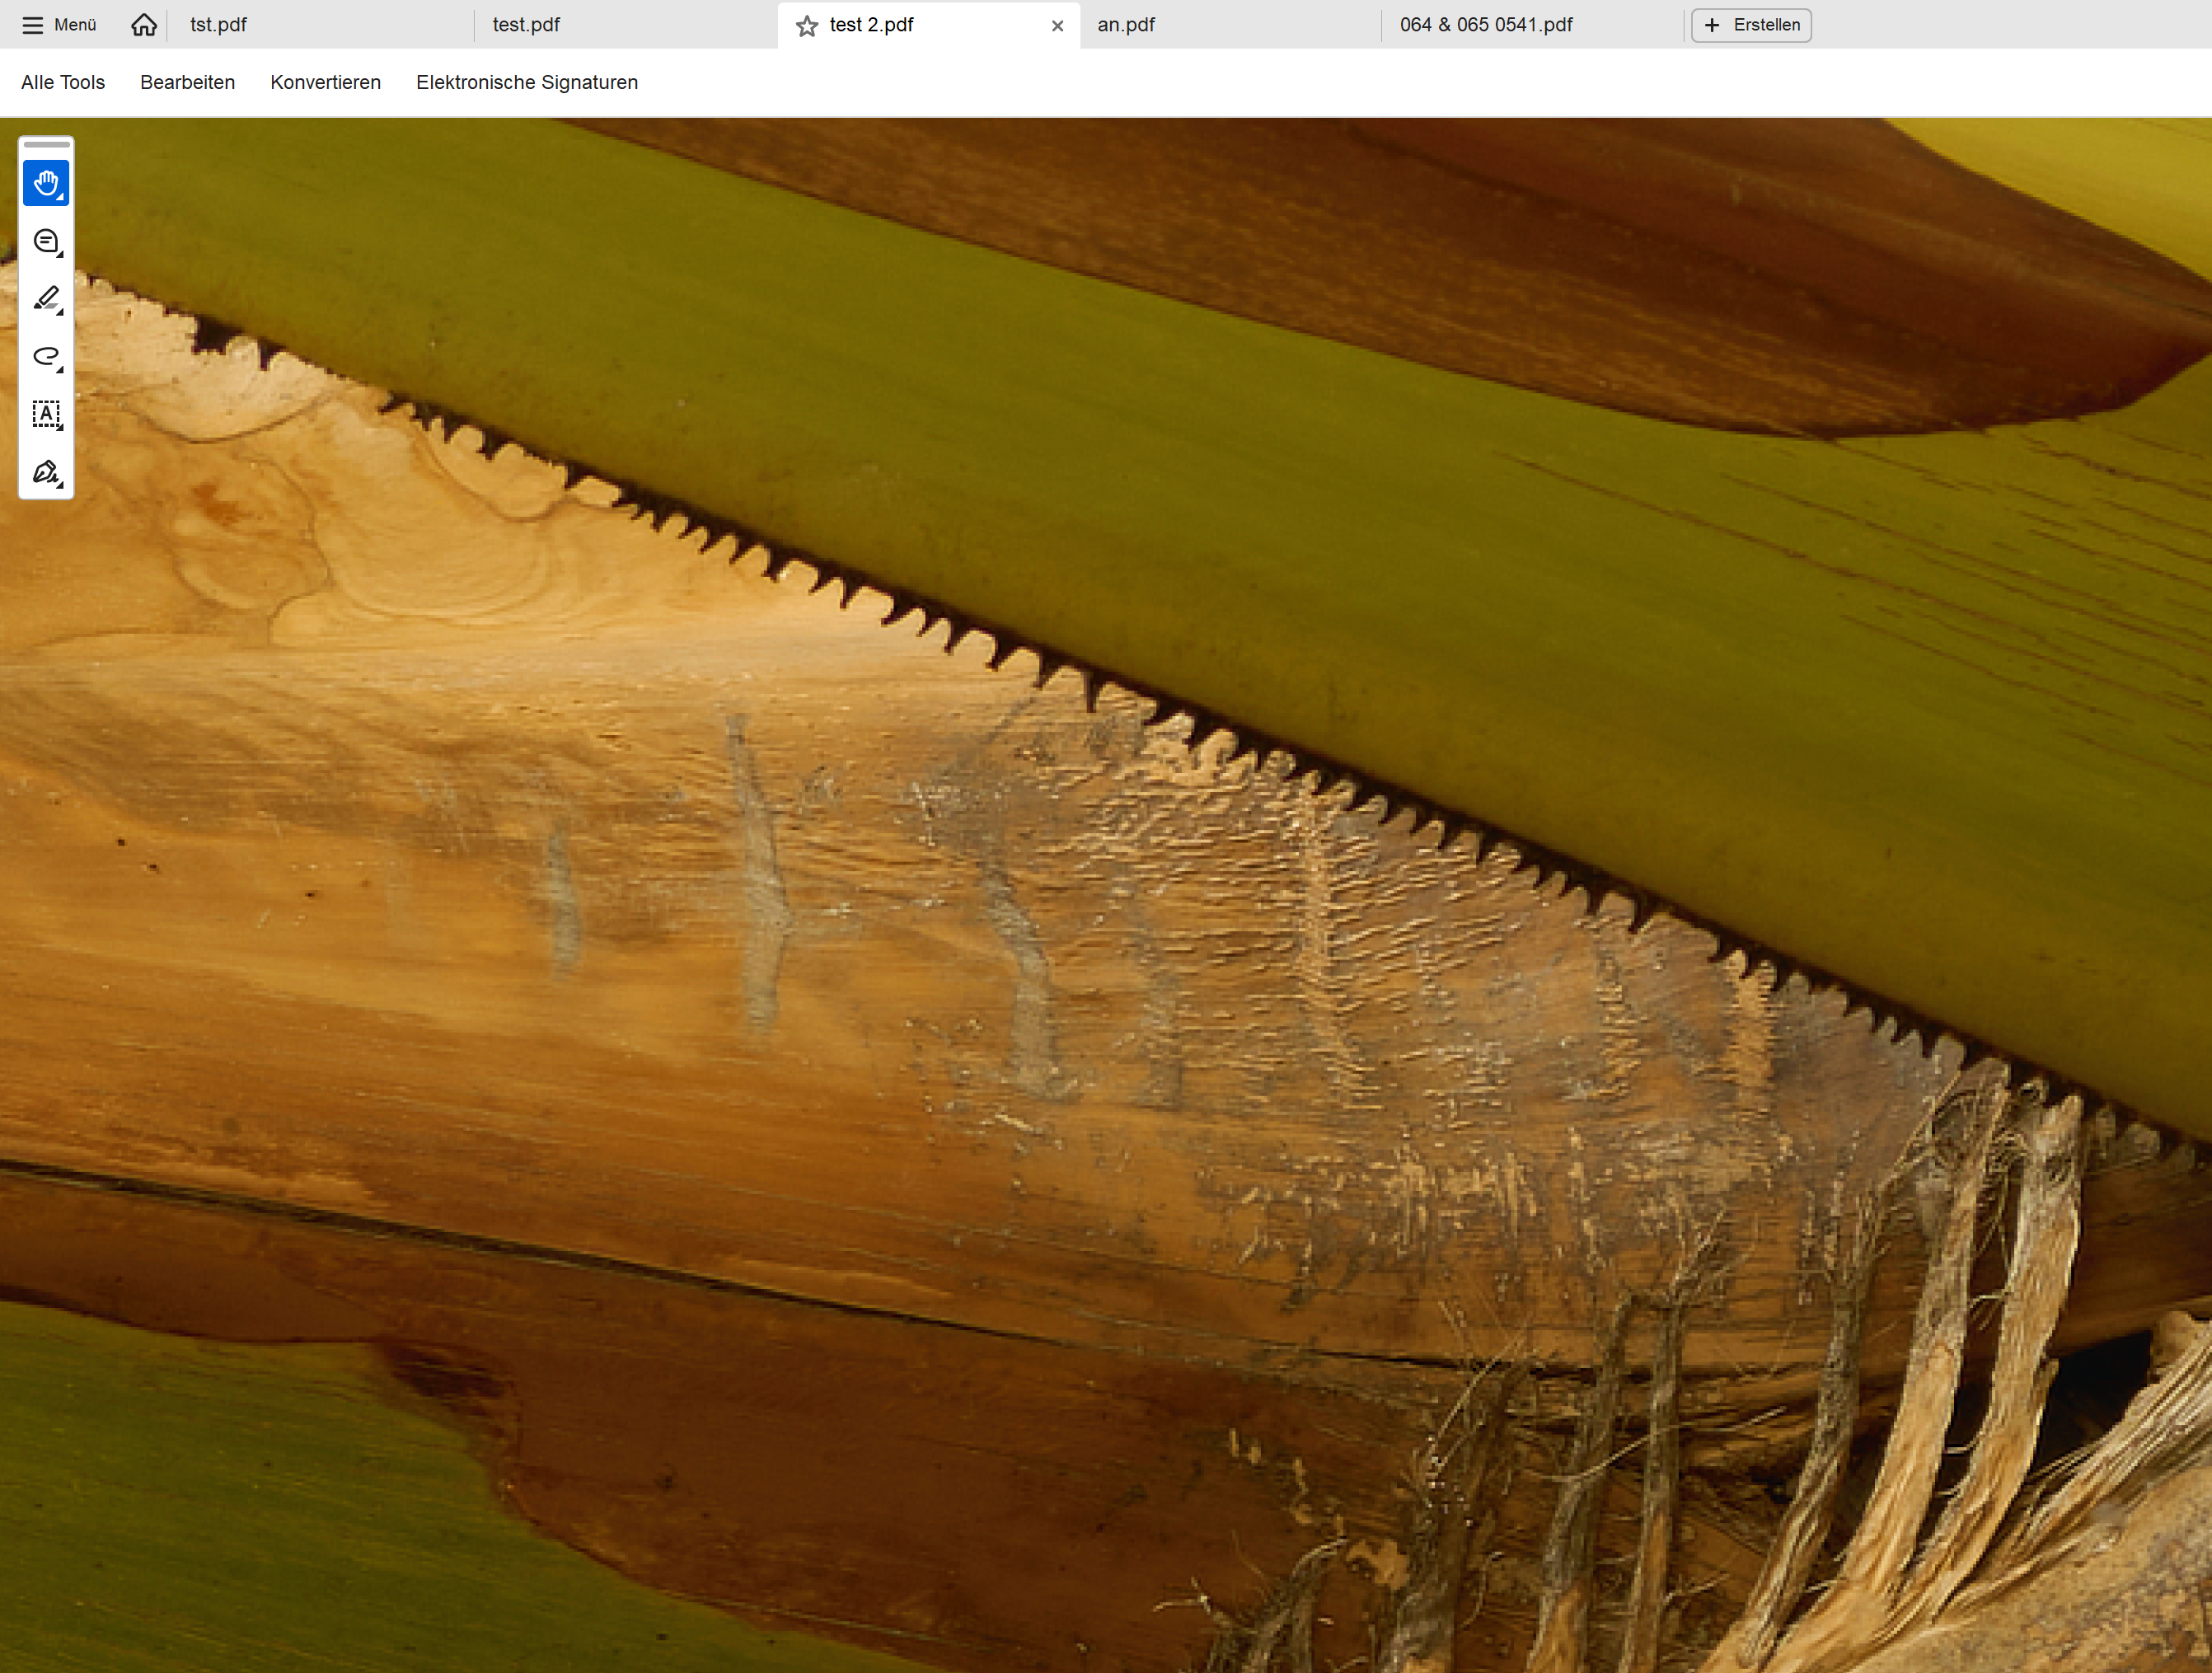Select the text box selection tool
This screenshot has width=2212, height=1673.
coord(46,414)
